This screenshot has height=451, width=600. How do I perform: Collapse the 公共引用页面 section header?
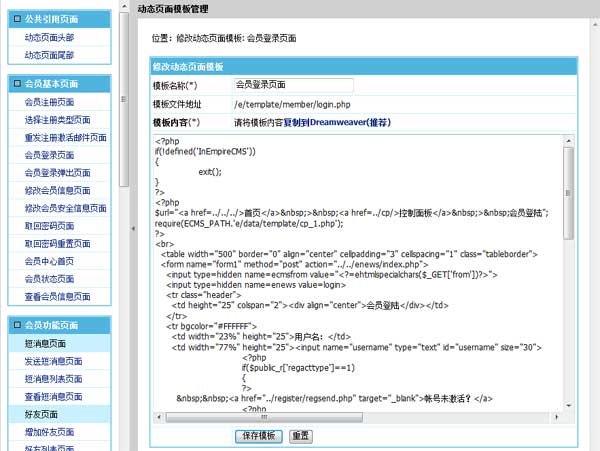pyautogui.click(x=60, y=19)
